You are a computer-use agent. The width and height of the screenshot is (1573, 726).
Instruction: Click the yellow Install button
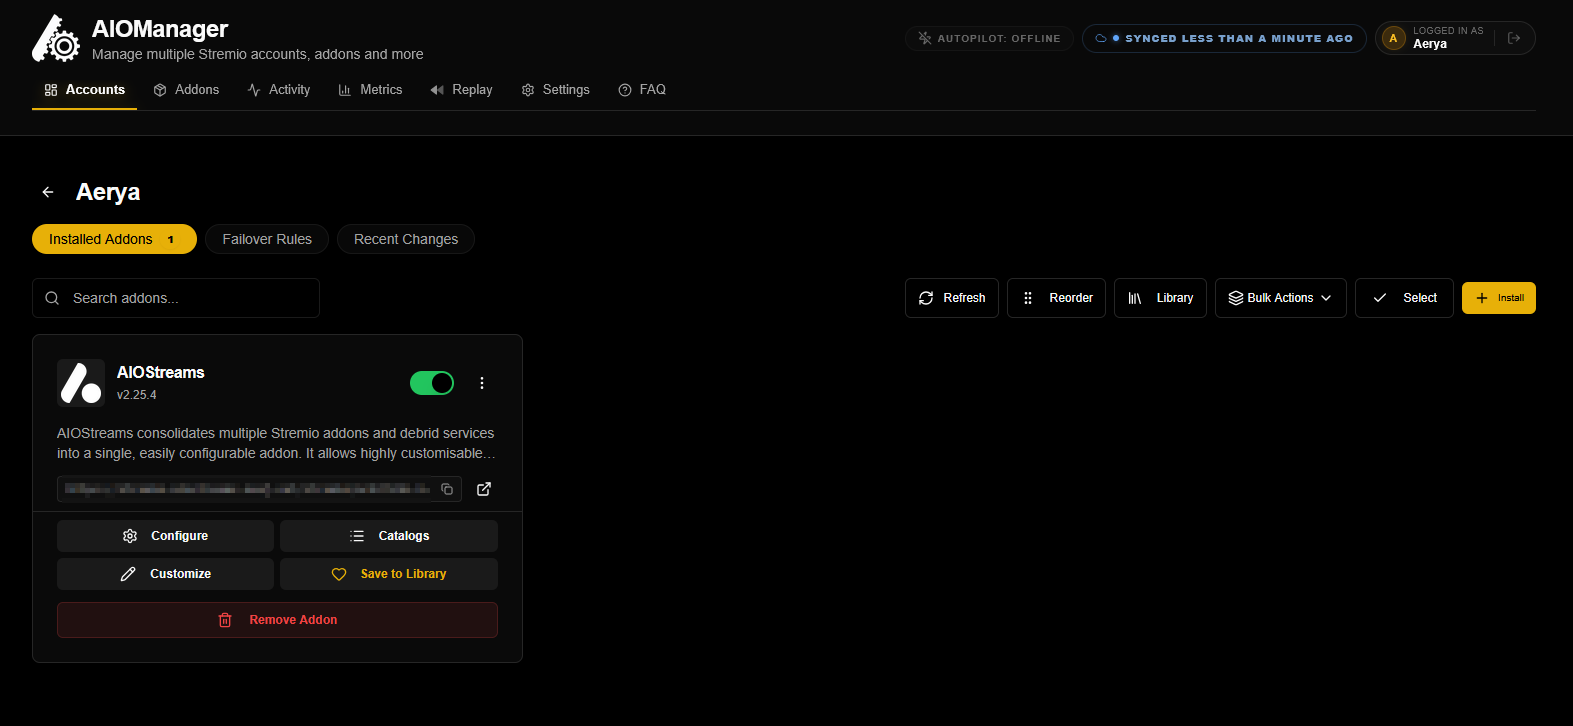coord(1499,298)
